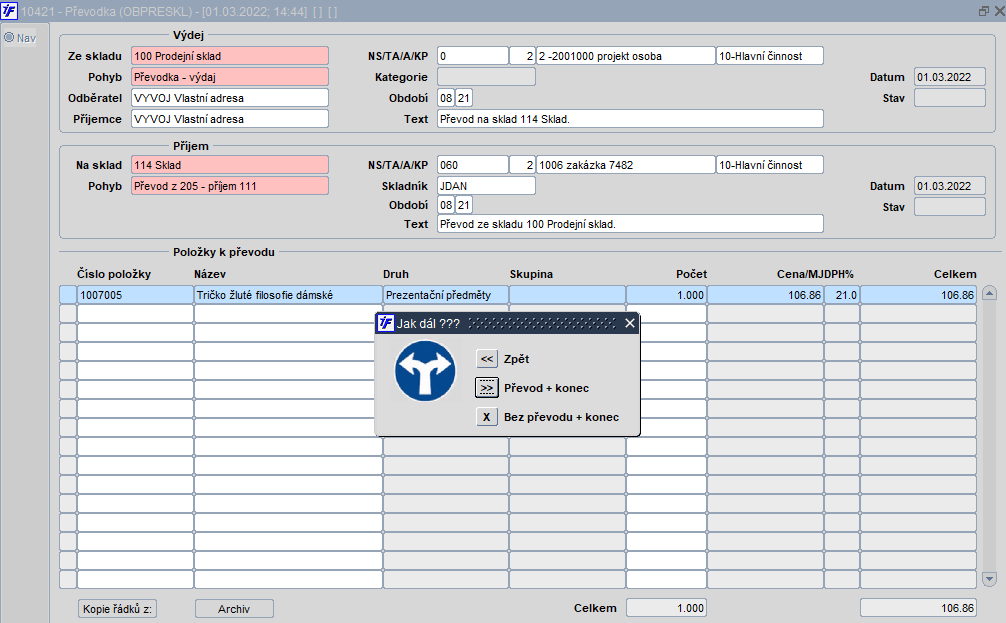Click the Skupina column header
This screenshot has width=1006, height=623.
click(531, 274)
